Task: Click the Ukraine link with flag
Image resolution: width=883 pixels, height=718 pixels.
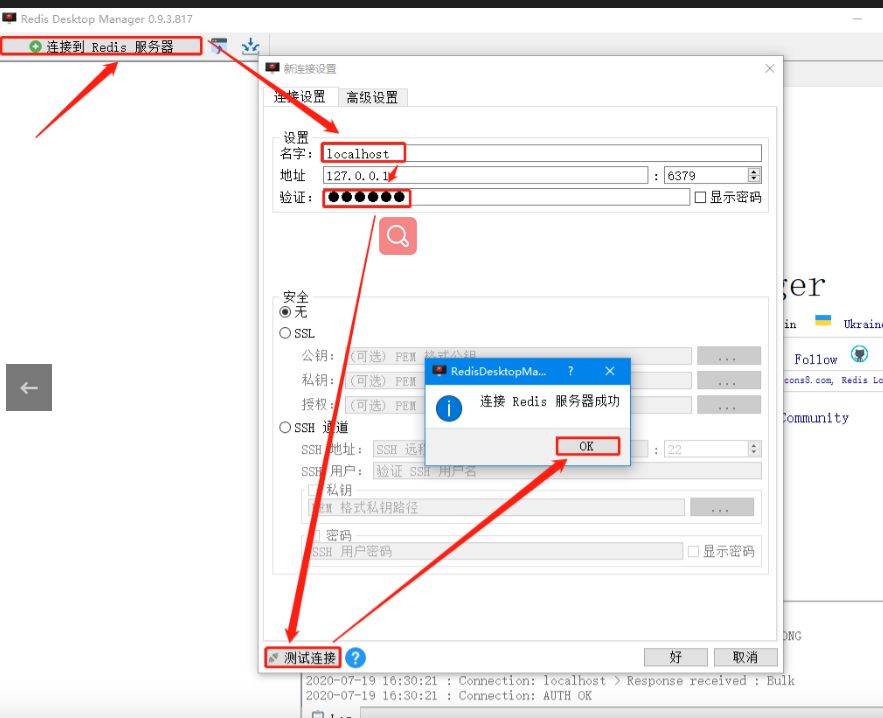Action: [x=863, y=324]
